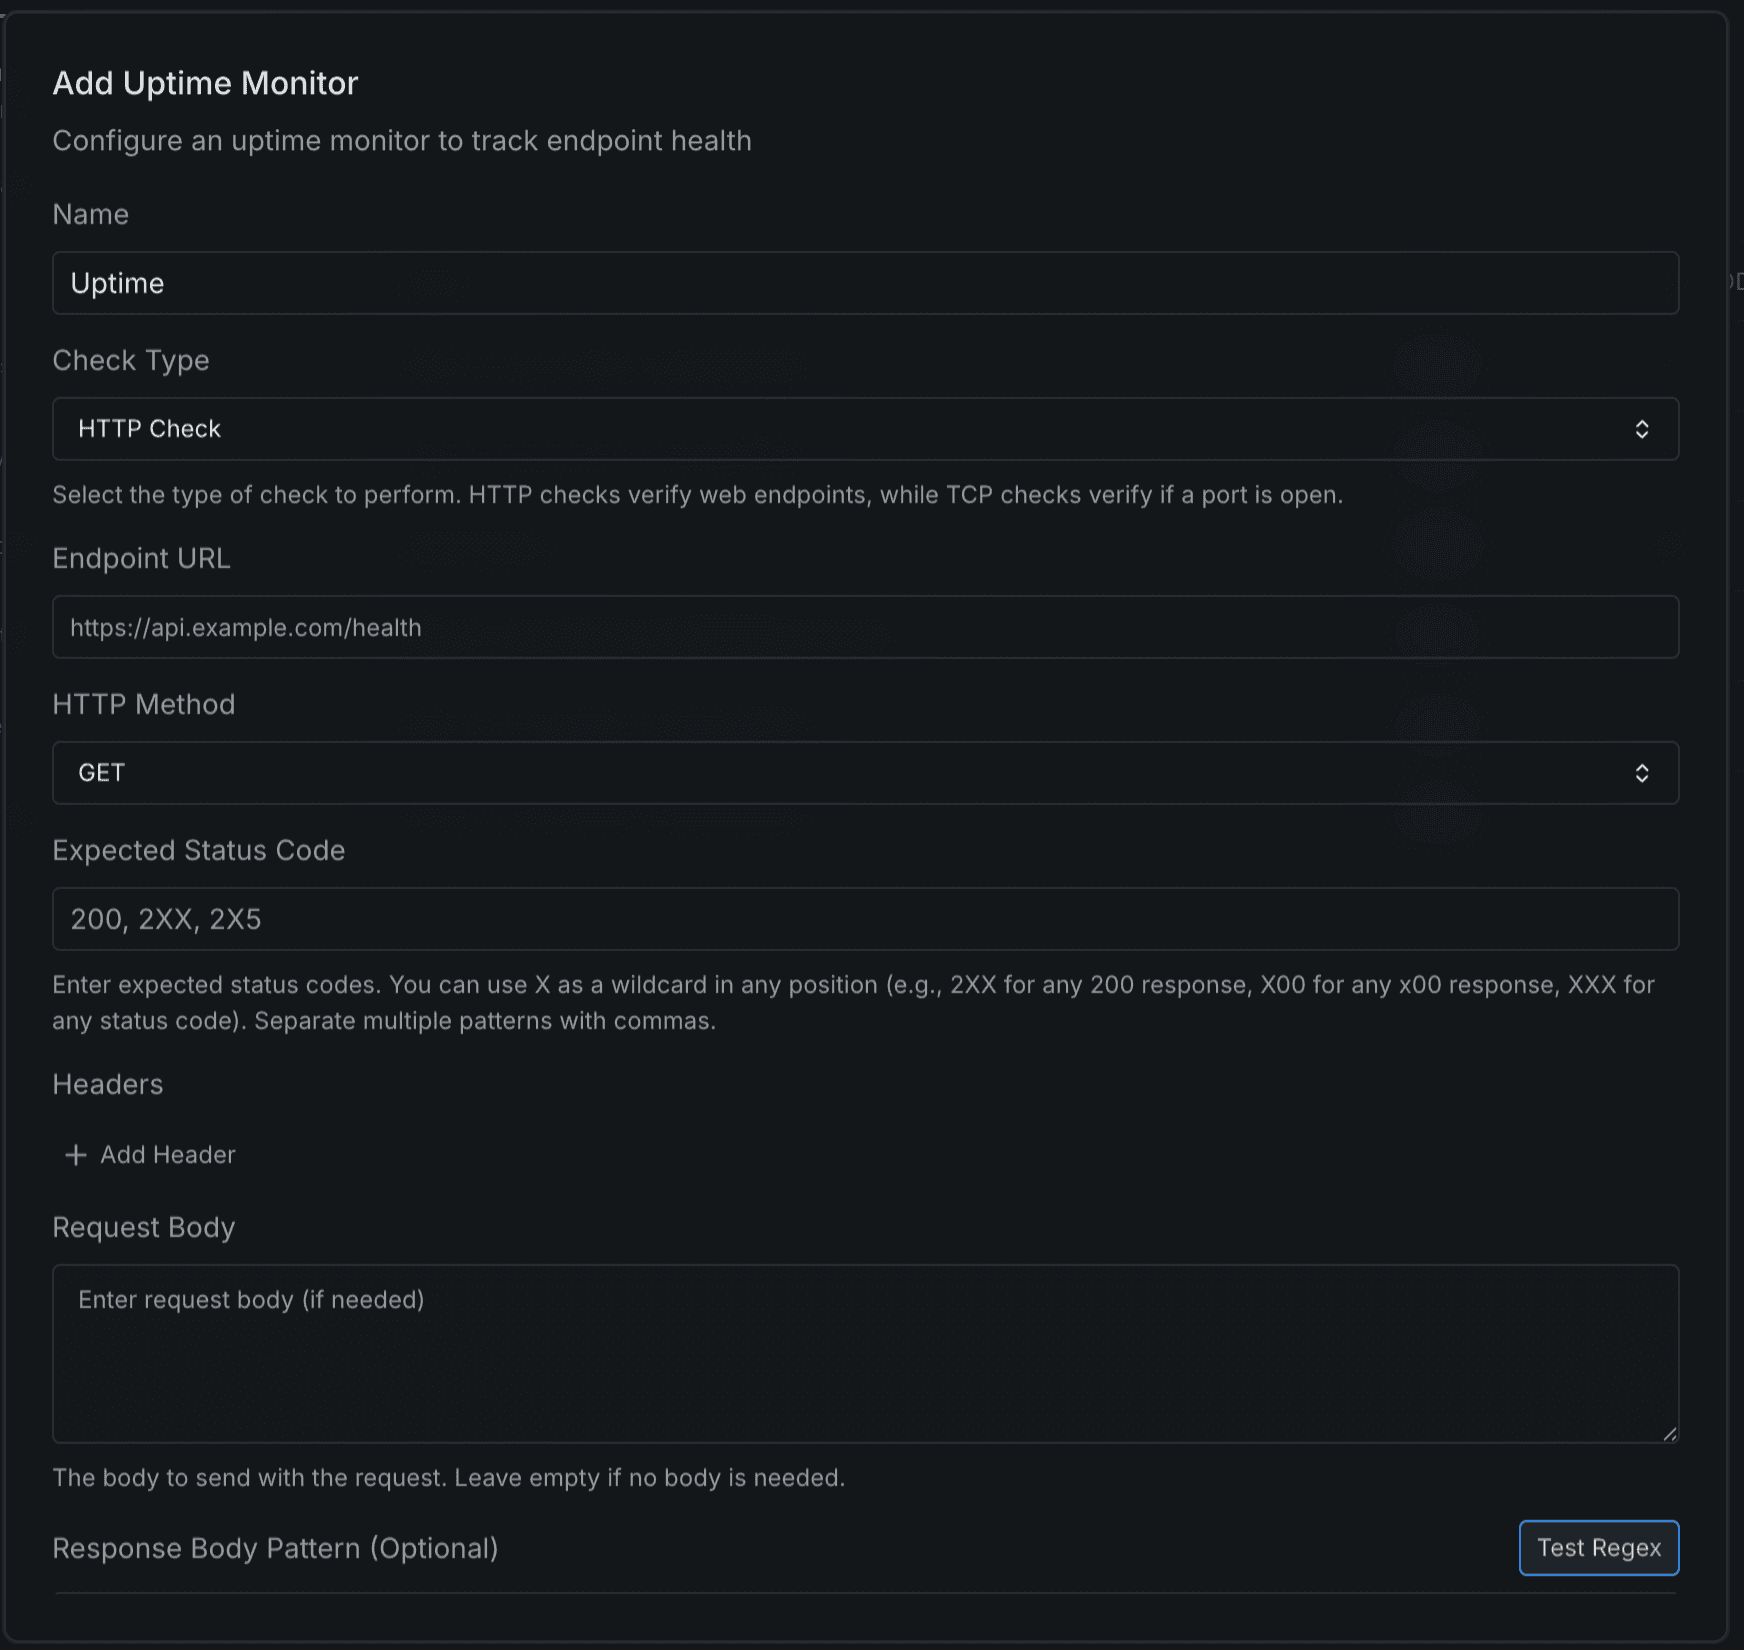The width and height of the screenshot is (1744, 1650).
Task: Click the Expected Status Code placeholder text
Action: tap(166, 918)
